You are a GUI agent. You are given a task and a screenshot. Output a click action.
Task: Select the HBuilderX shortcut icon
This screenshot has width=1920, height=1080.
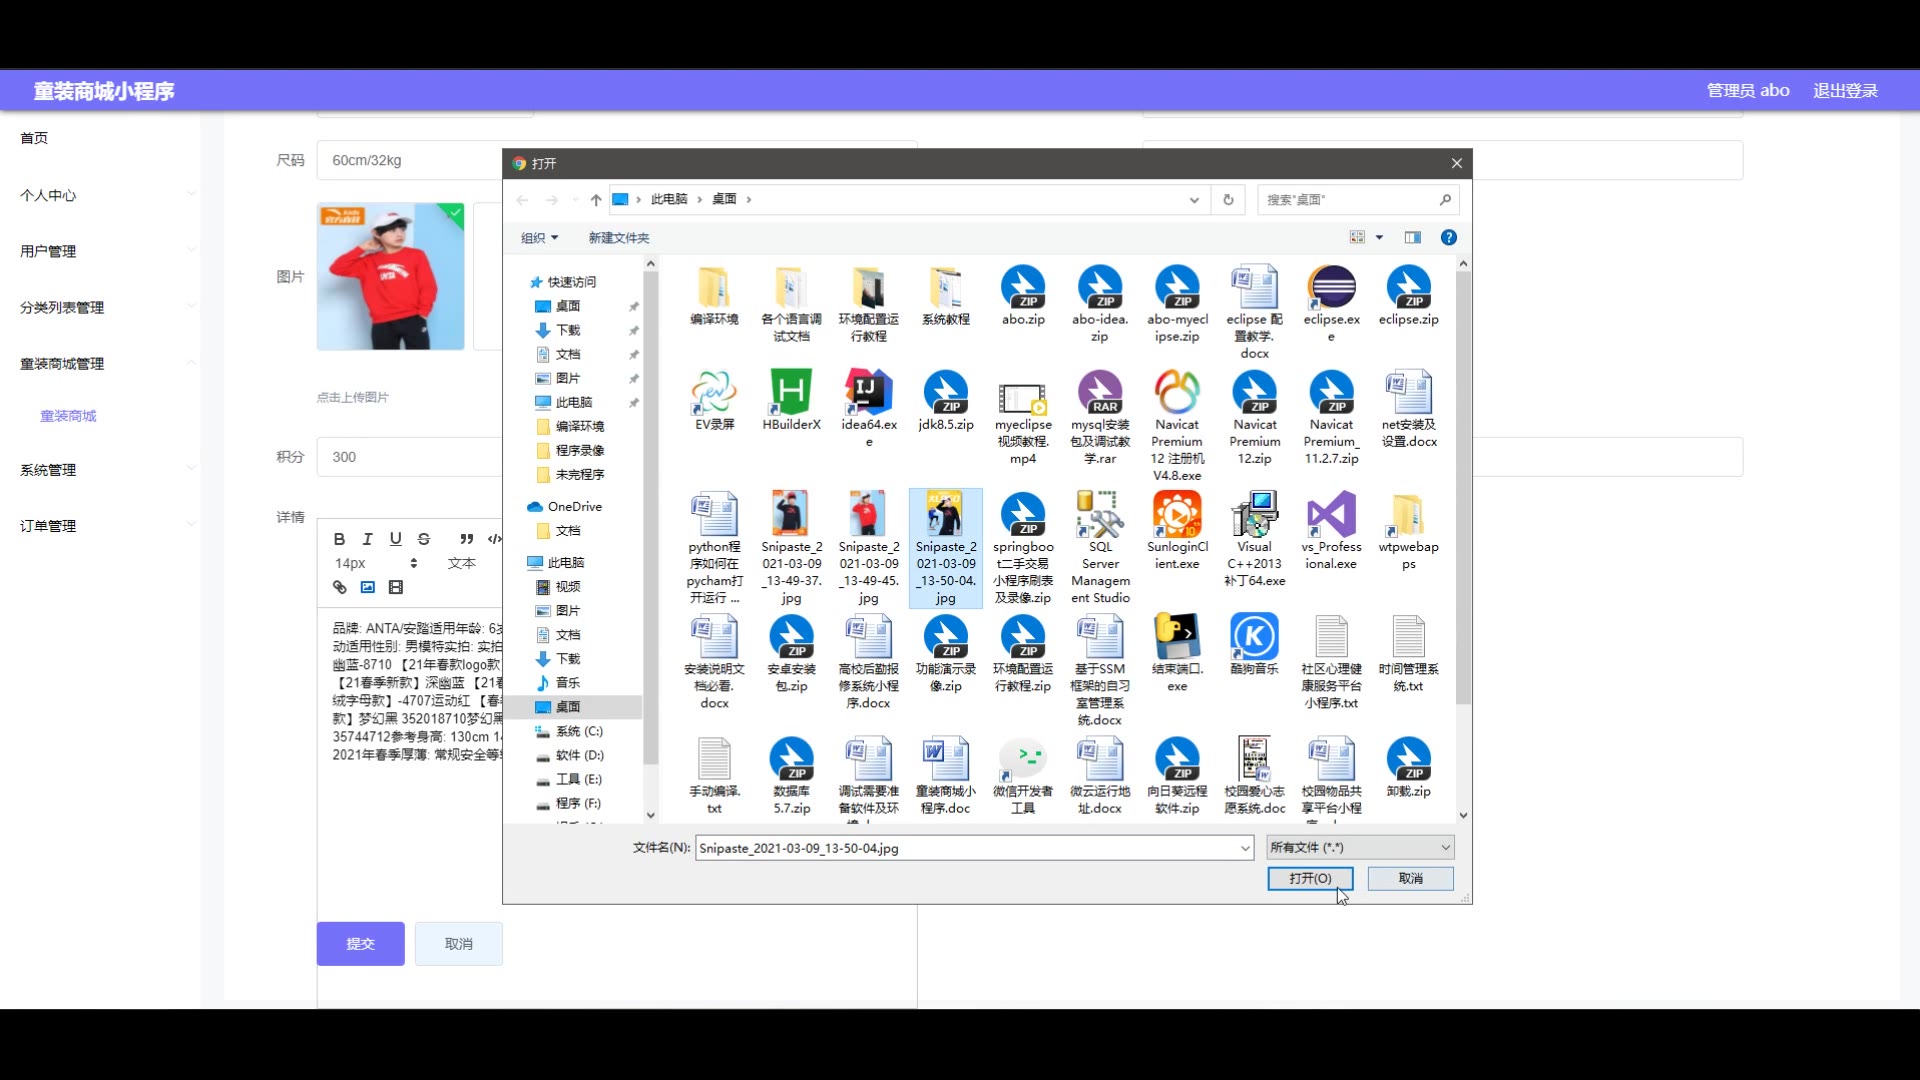point(791,393)
